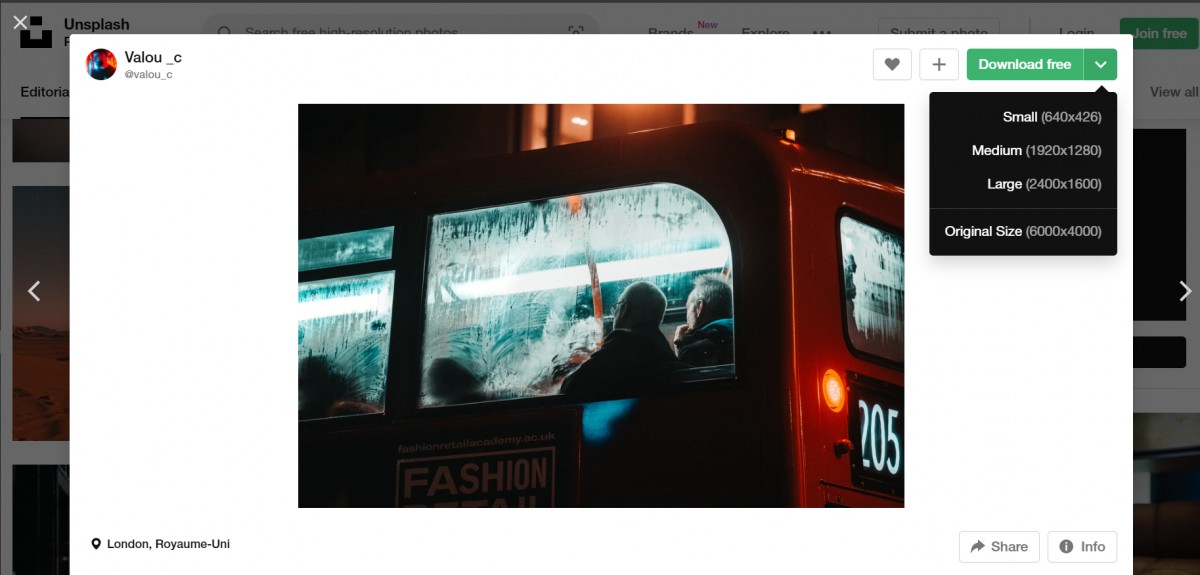Click the View all link on the right
Viewport: 1200px width, 575px height.
pos(1174,92)
